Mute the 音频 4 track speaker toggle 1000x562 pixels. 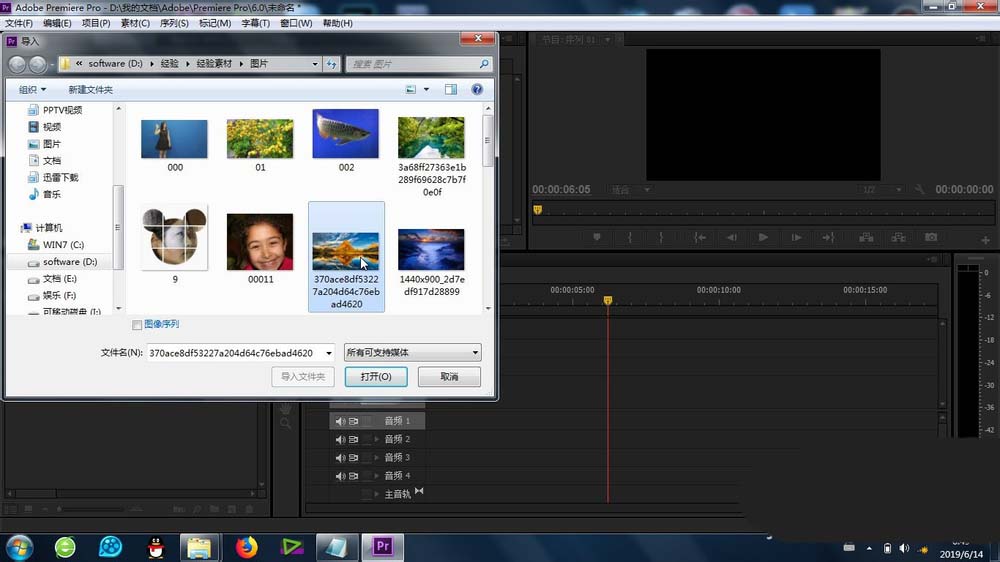coord(340,476)
